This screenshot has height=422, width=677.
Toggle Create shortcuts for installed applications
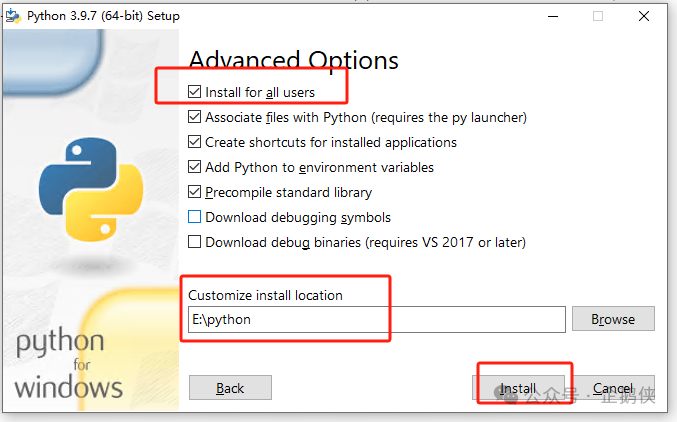pyautogui.click(x=194, y=142)
